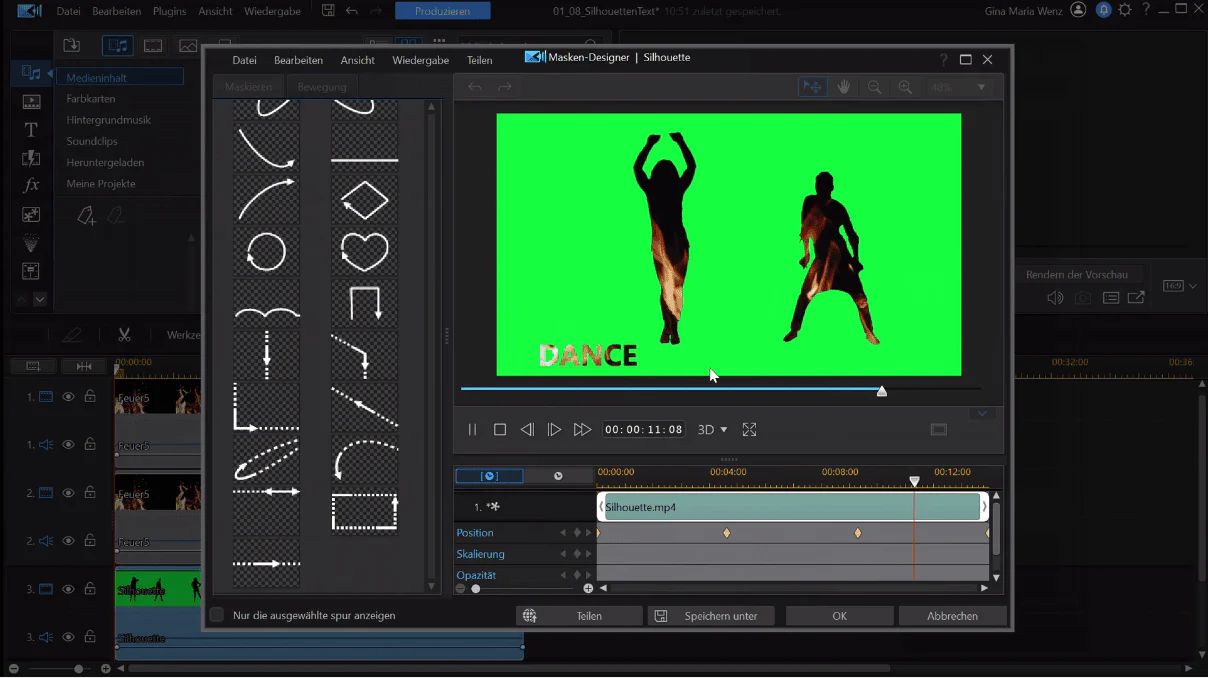Pick the double-bump wave motion path
1208x678 pixels.
click(266, 303)
